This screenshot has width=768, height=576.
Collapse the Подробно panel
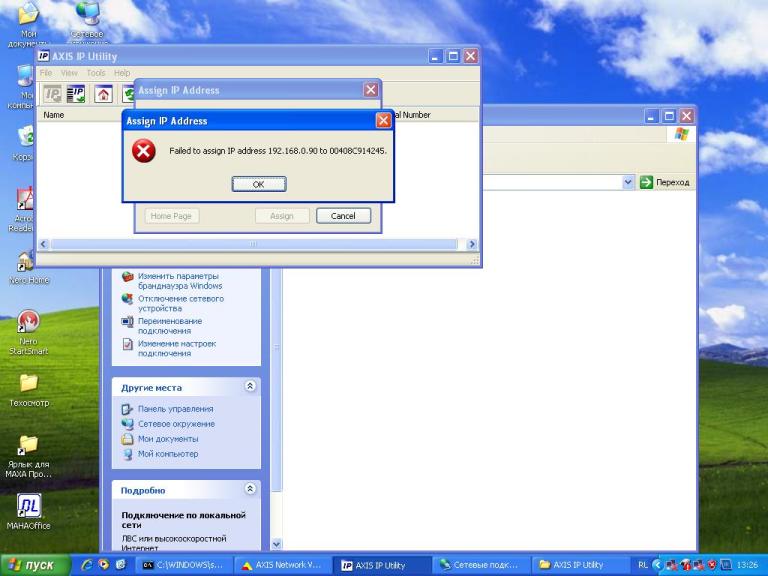point(250,489)
